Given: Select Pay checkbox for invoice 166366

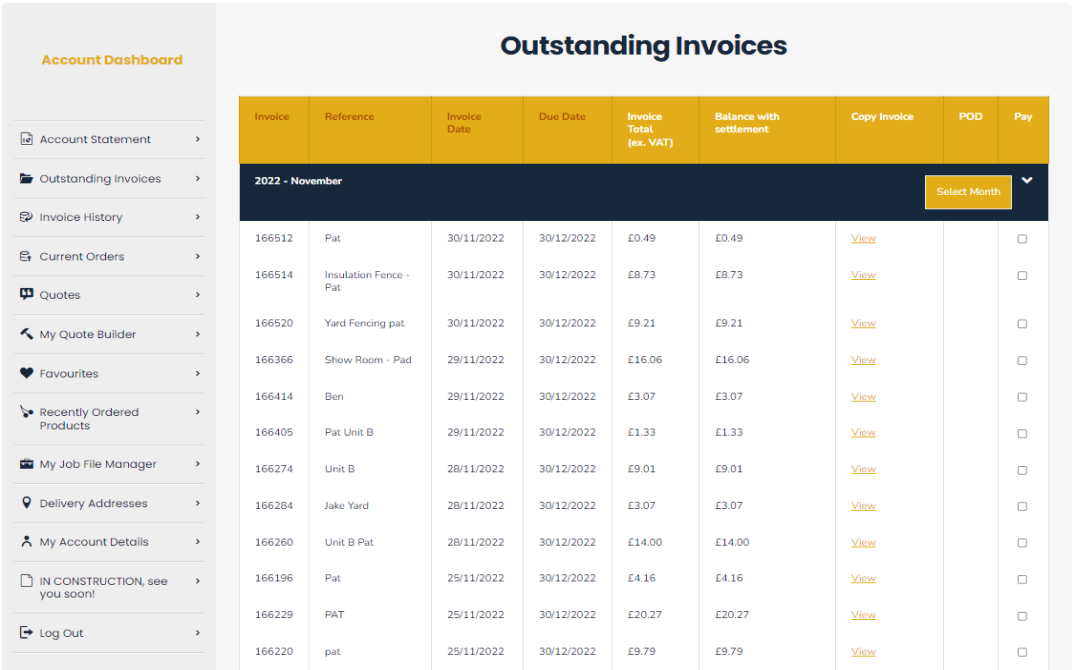Looking at the screenshot, I should 1022,360.
